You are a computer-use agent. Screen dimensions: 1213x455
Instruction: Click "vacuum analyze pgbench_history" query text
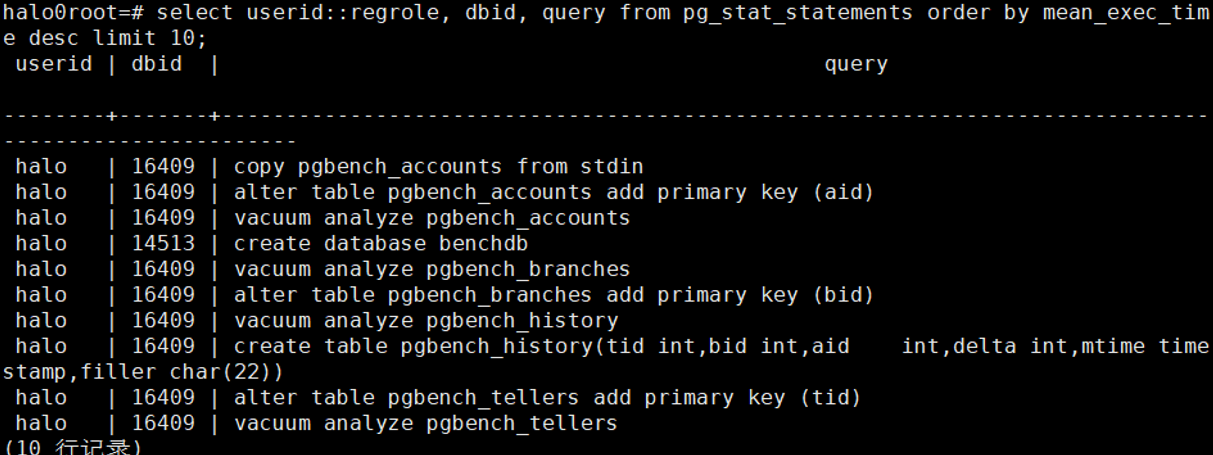[425, 321]
